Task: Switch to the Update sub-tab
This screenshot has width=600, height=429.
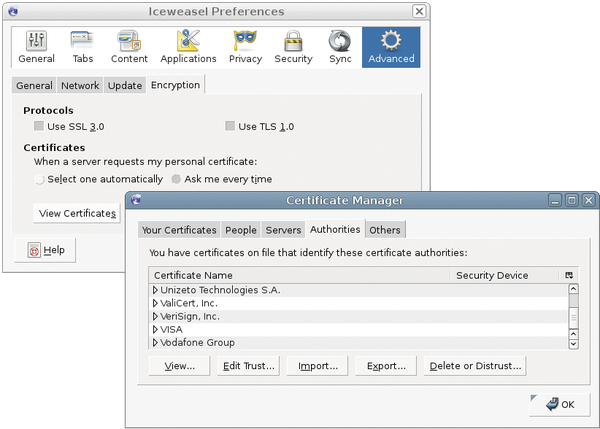Action: (x=125, y=85)
